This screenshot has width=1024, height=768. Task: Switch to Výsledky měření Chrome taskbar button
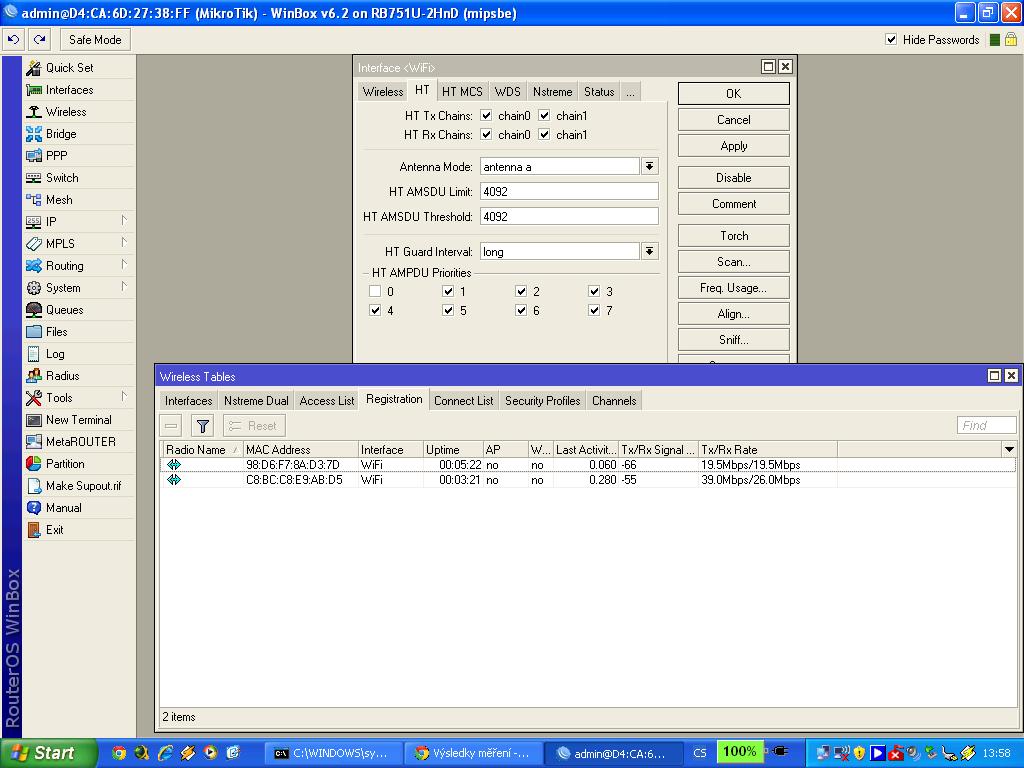pos(473,753)
